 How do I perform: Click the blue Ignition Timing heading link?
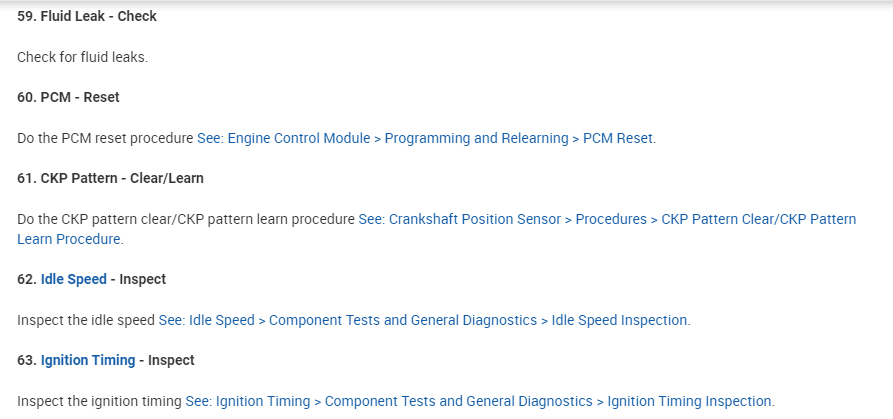(x=88, y=360)
